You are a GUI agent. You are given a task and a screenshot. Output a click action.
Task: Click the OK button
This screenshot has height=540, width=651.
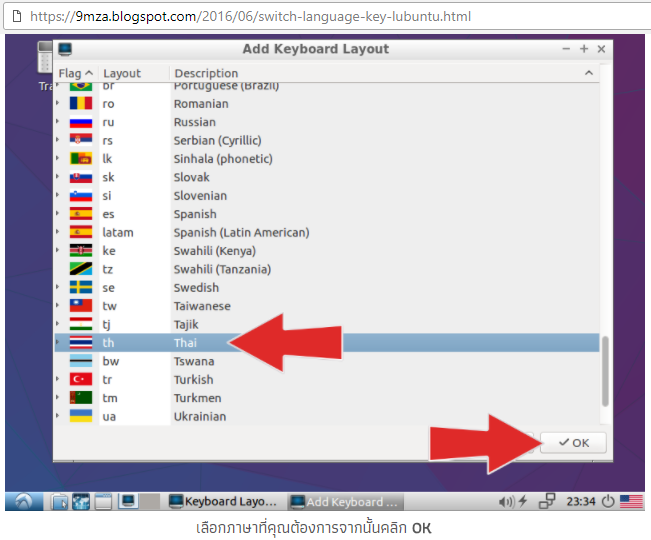click(x=573, y=443)
